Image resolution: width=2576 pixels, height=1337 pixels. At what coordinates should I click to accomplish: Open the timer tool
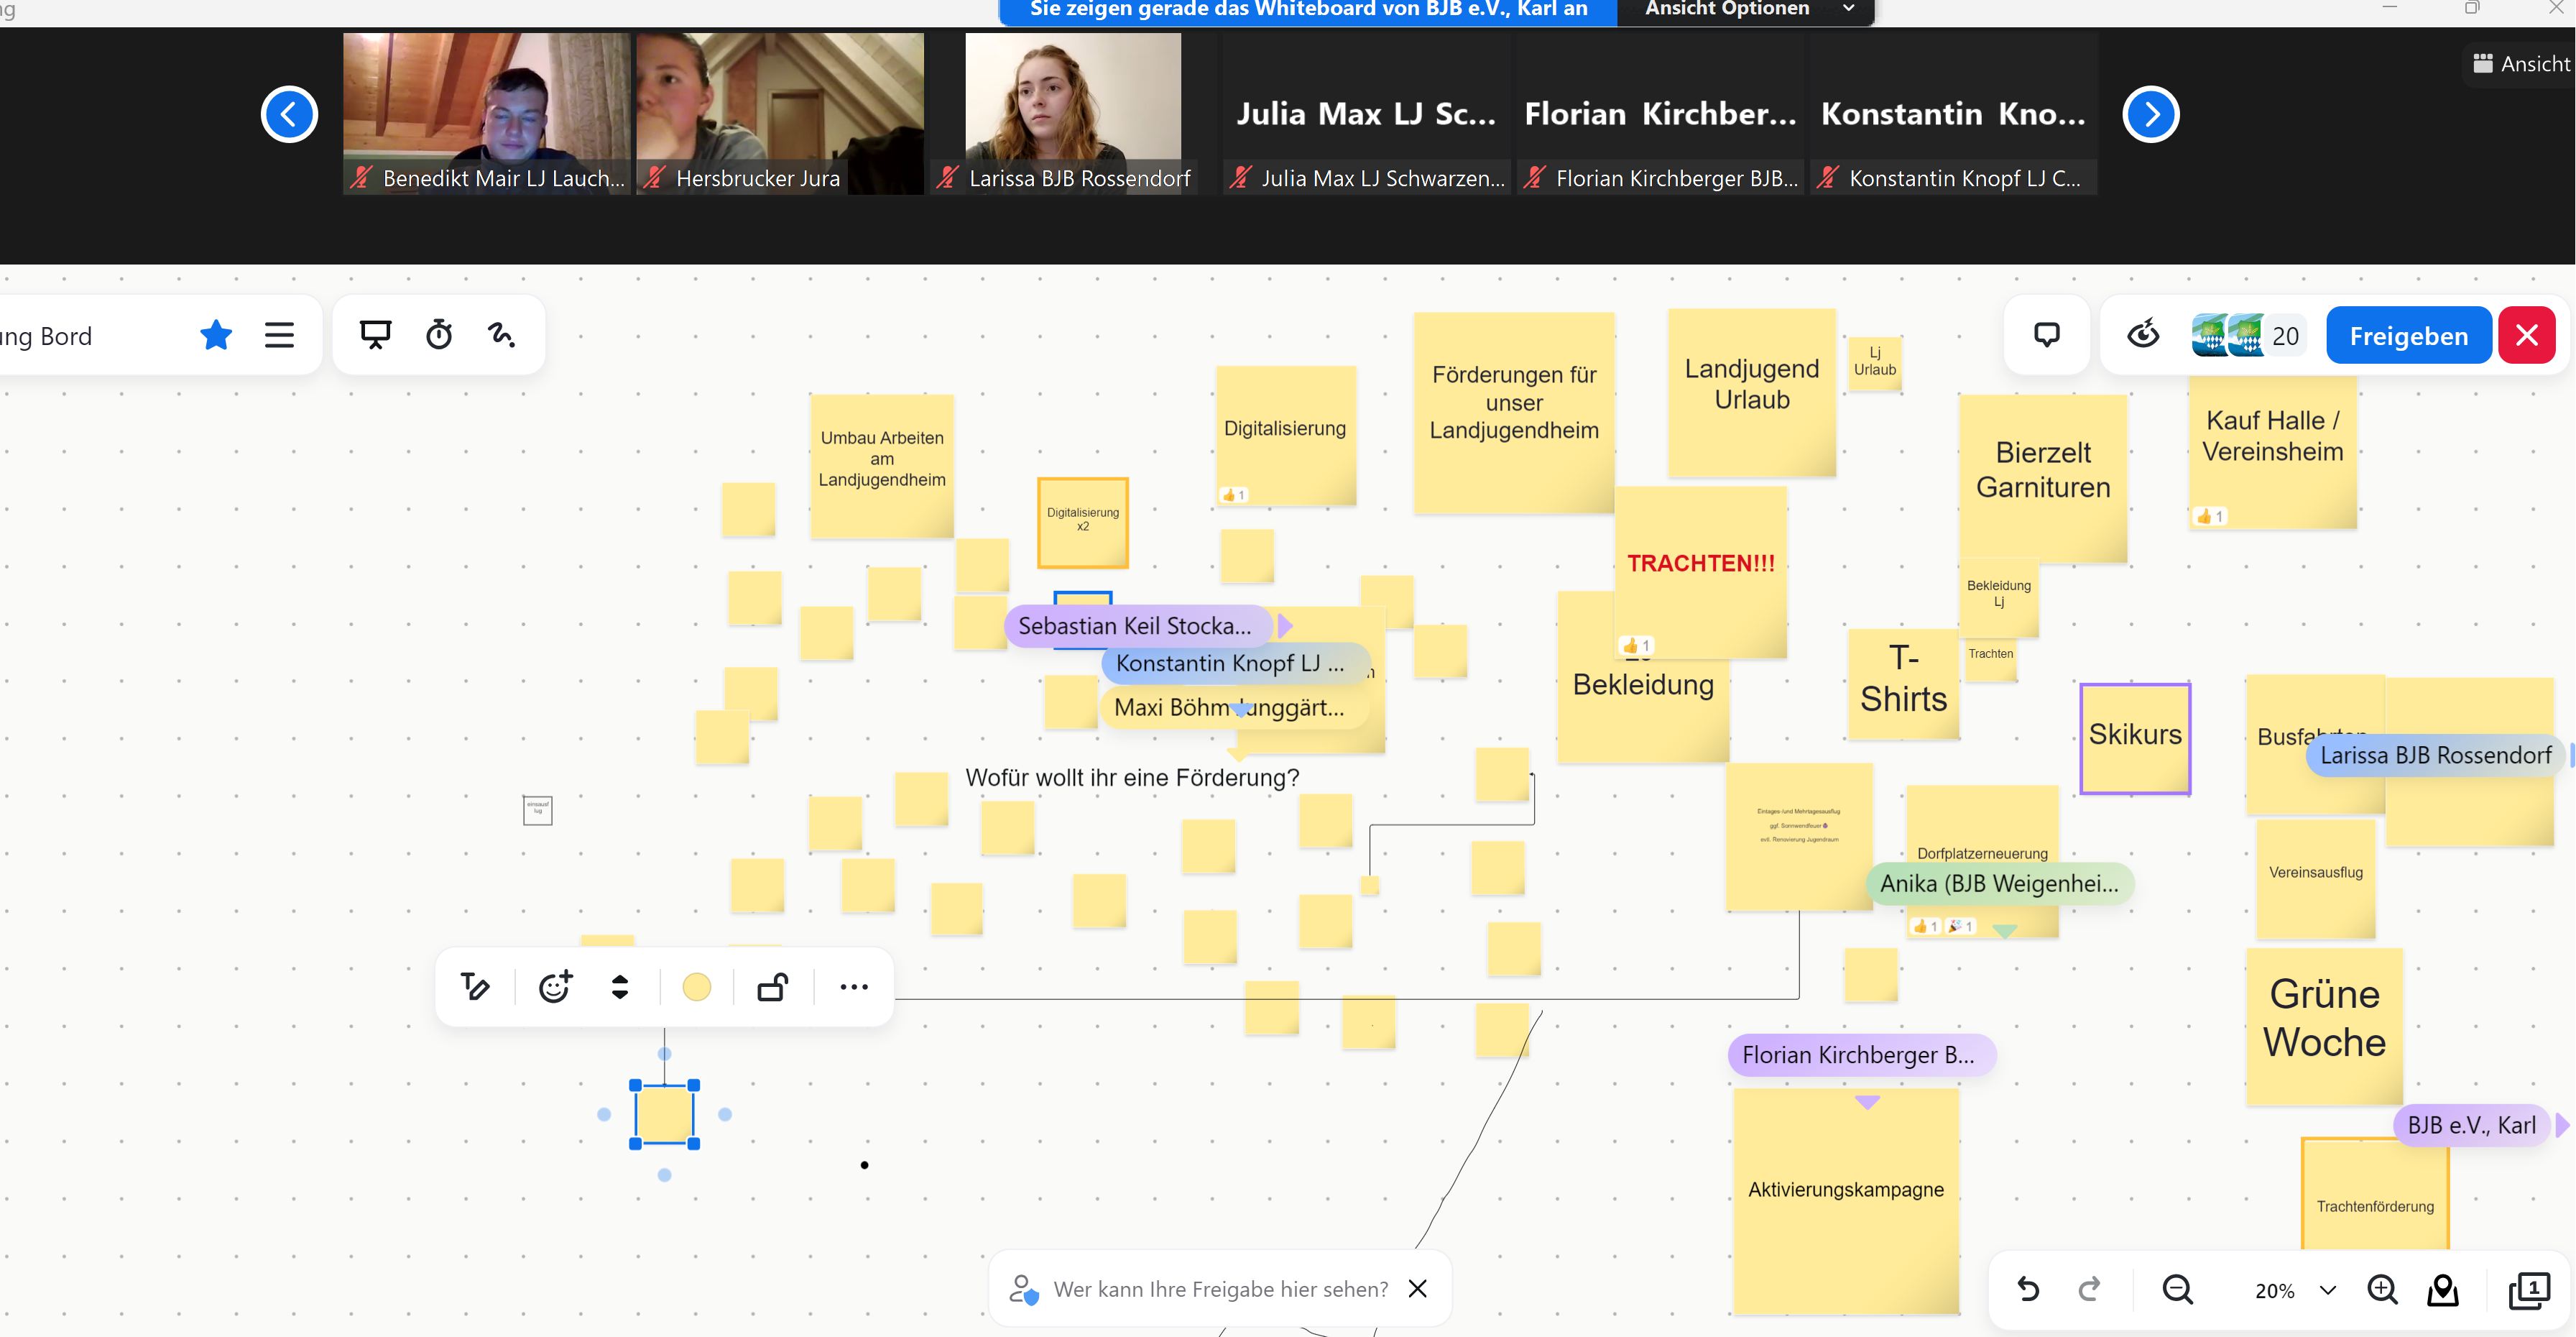(x=439, y=335)
